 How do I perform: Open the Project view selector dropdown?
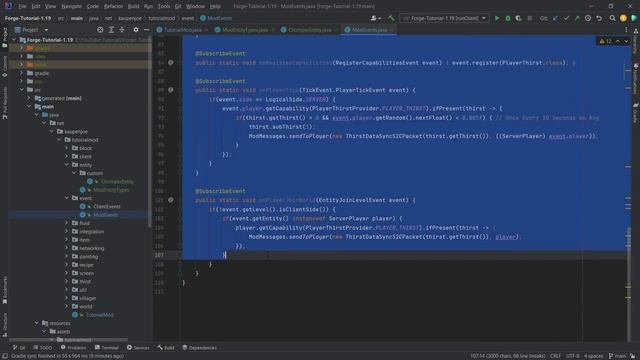31,30
